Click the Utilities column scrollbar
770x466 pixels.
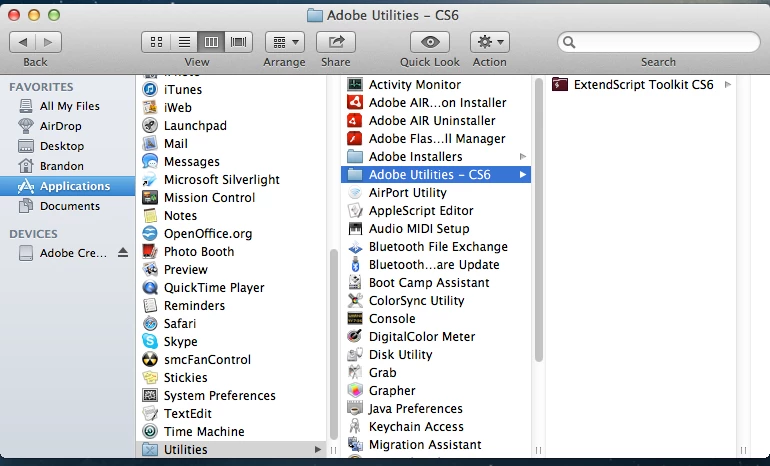click(539, 220)
